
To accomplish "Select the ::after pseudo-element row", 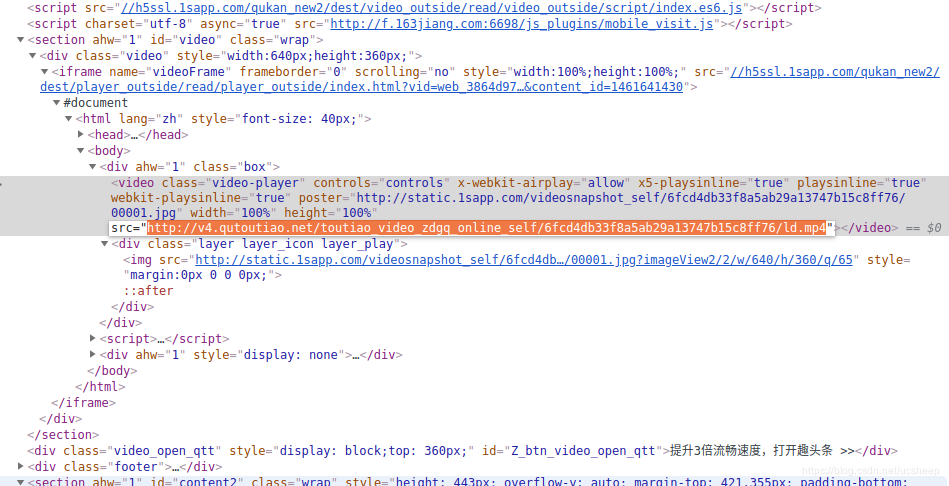I will coord(148,291).
